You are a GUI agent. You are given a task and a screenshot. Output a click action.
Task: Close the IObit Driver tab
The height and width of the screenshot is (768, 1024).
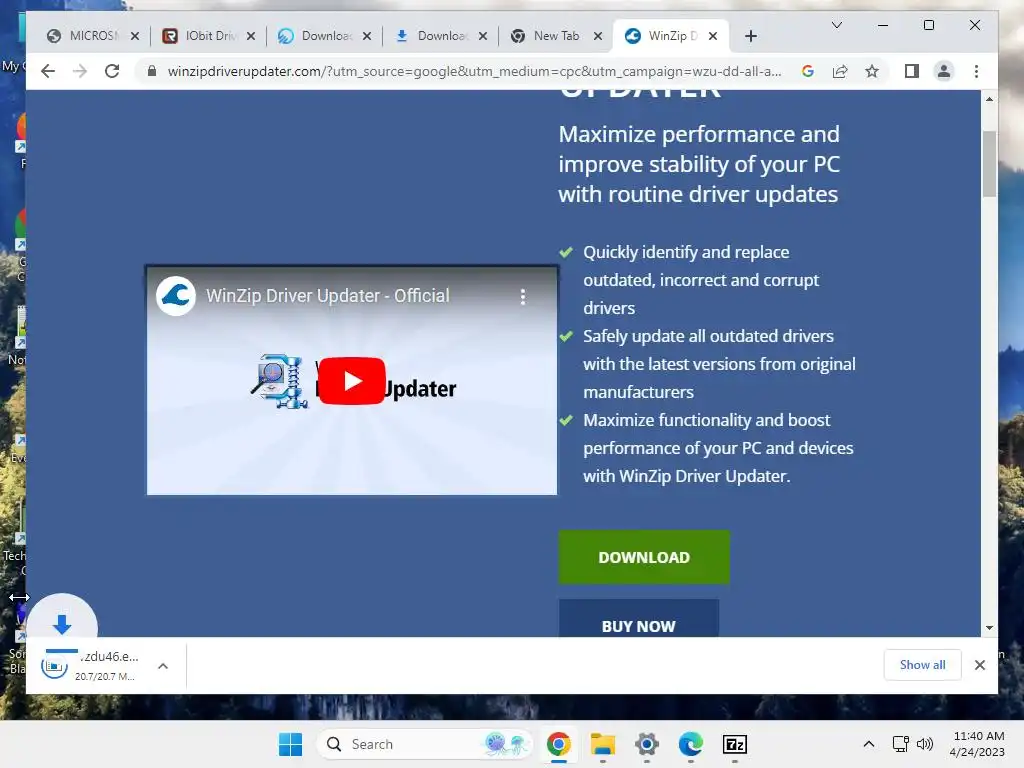coord(251,36)
